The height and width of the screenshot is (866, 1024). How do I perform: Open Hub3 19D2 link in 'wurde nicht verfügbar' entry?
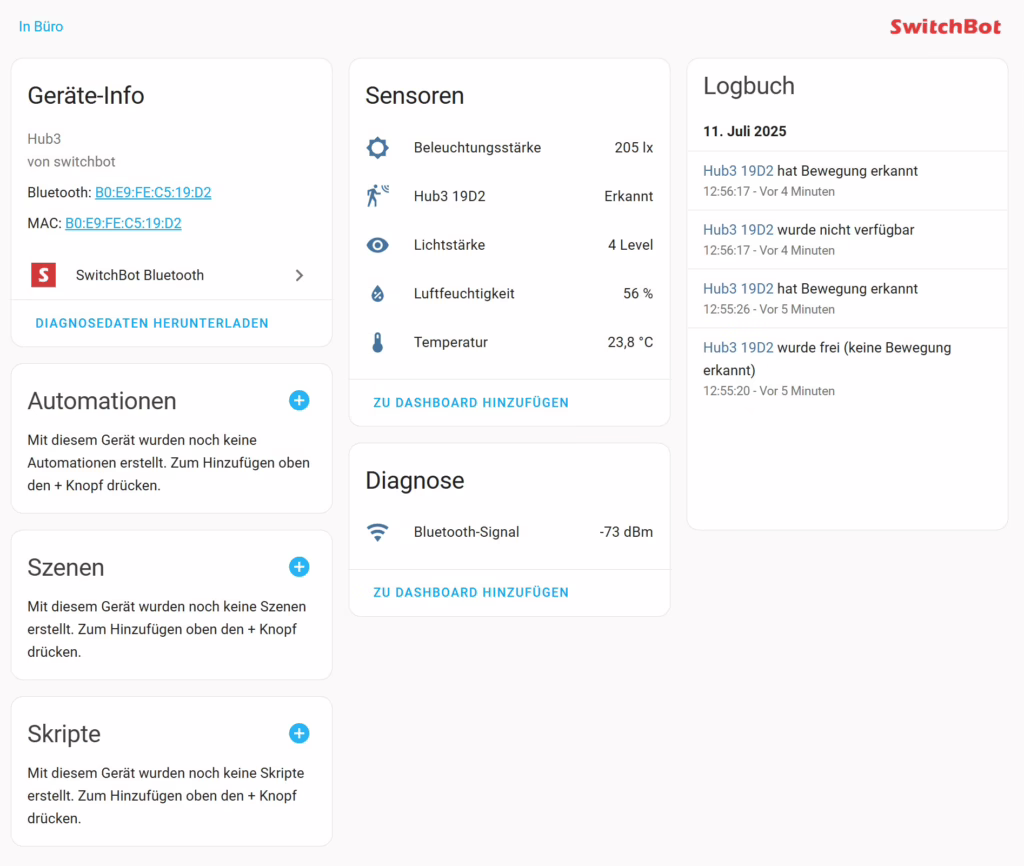738,230
